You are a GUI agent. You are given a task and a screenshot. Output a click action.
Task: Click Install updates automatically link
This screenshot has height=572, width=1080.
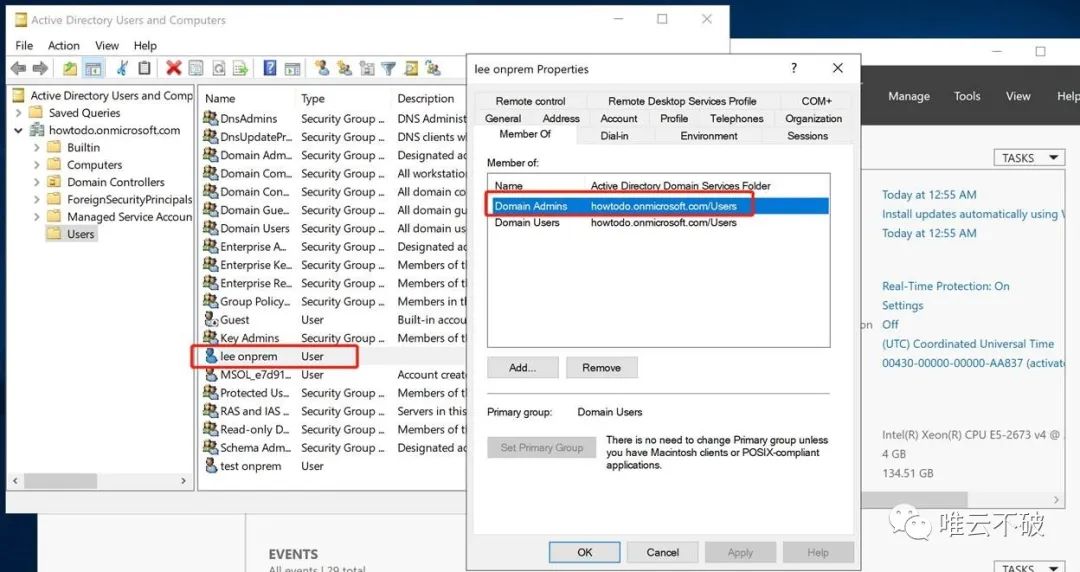974,214
